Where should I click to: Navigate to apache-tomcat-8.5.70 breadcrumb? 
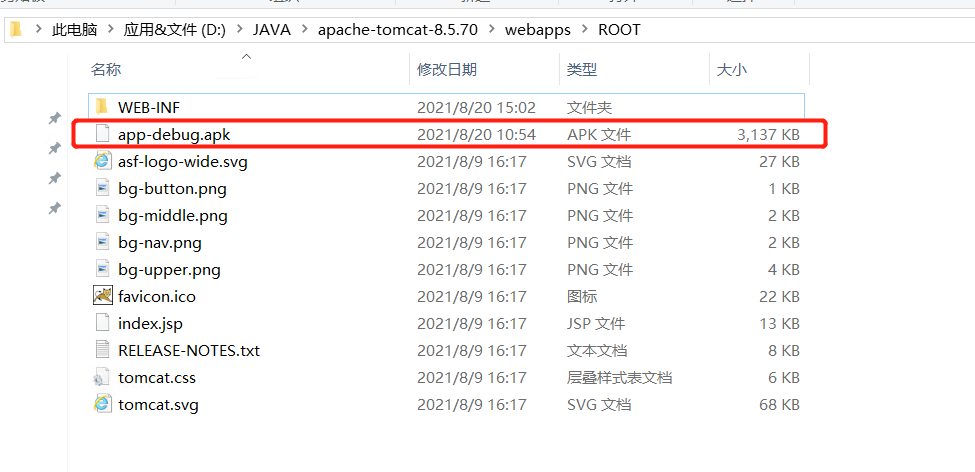coord(398,30)
